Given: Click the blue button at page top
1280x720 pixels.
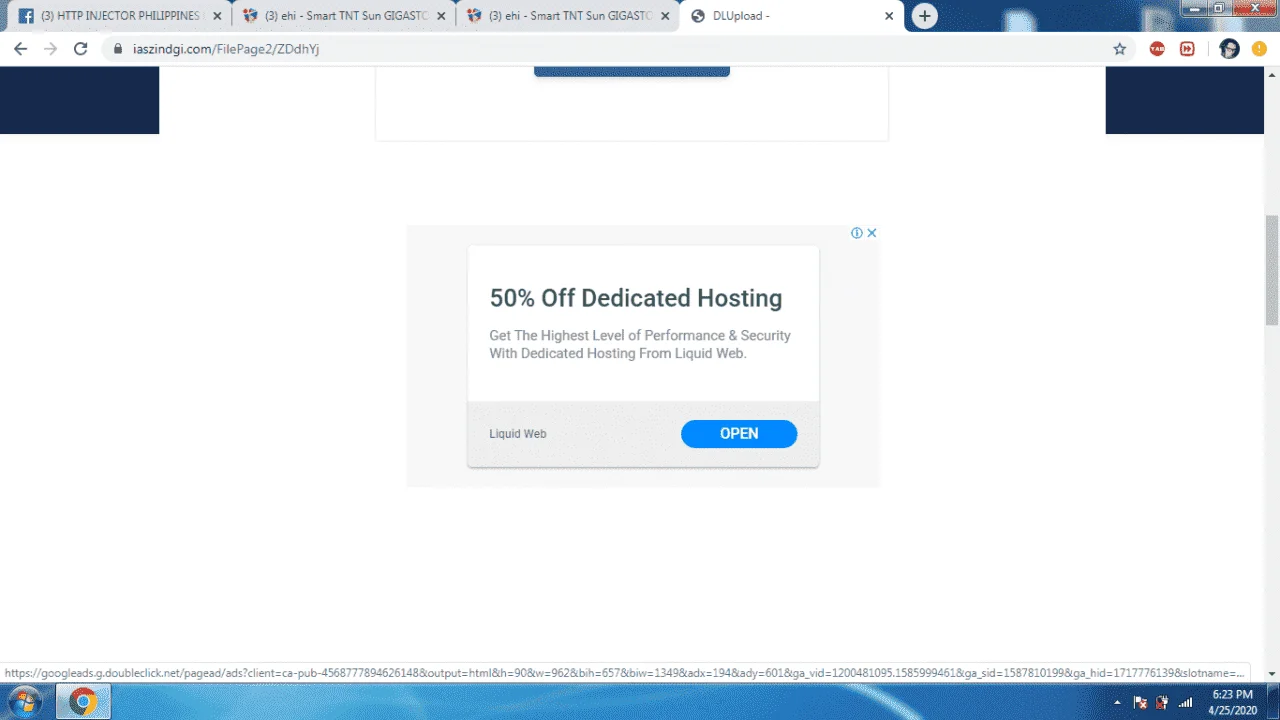Looking at the screenshot, I should coord(632,71).
